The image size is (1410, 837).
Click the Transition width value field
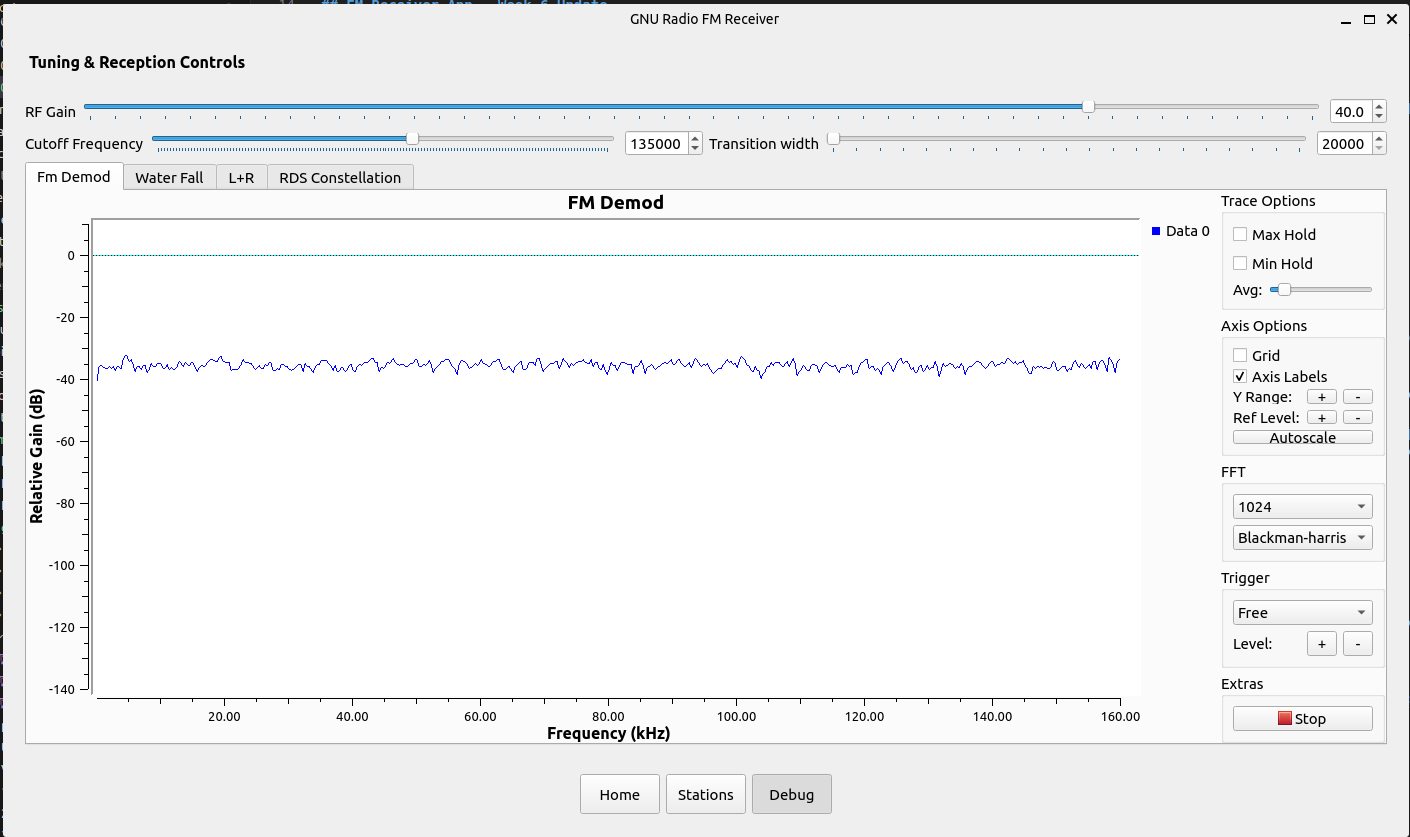tap(1344, 143)
